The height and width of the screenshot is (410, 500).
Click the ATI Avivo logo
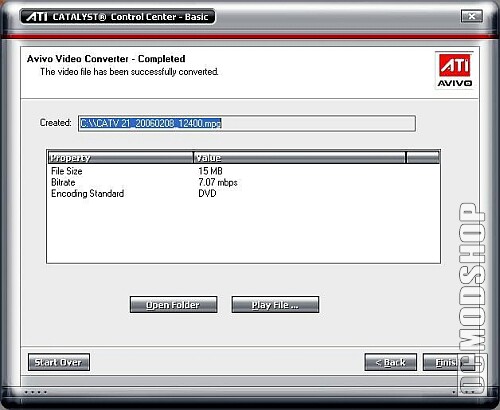coord(455,70)
